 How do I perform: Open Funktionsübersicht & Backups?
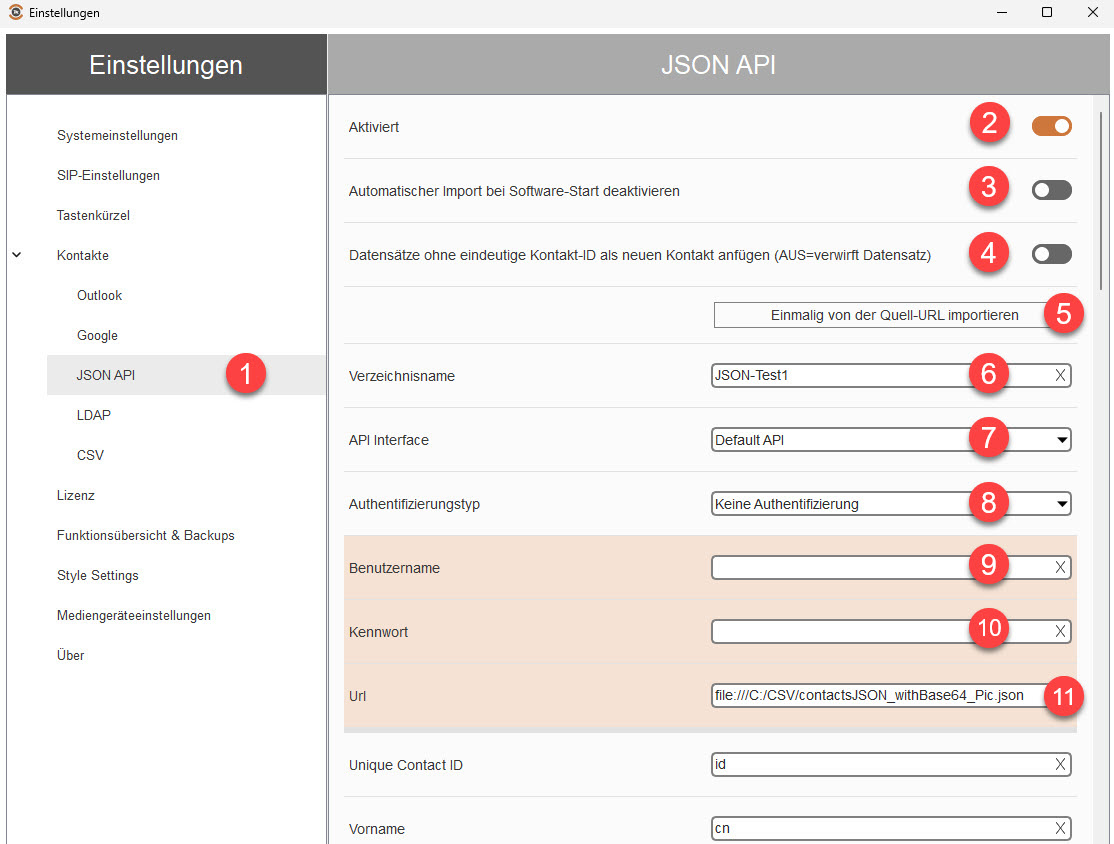(146, 535)
